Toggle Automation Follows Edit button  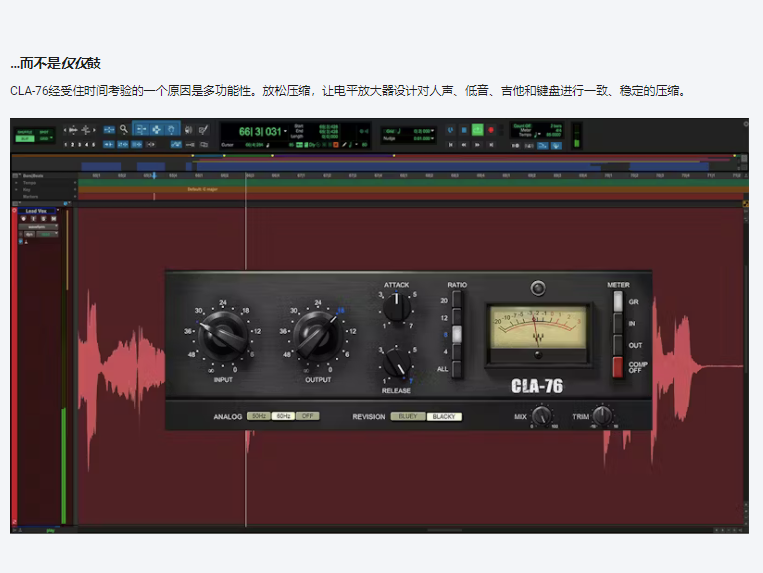[176, 144]
